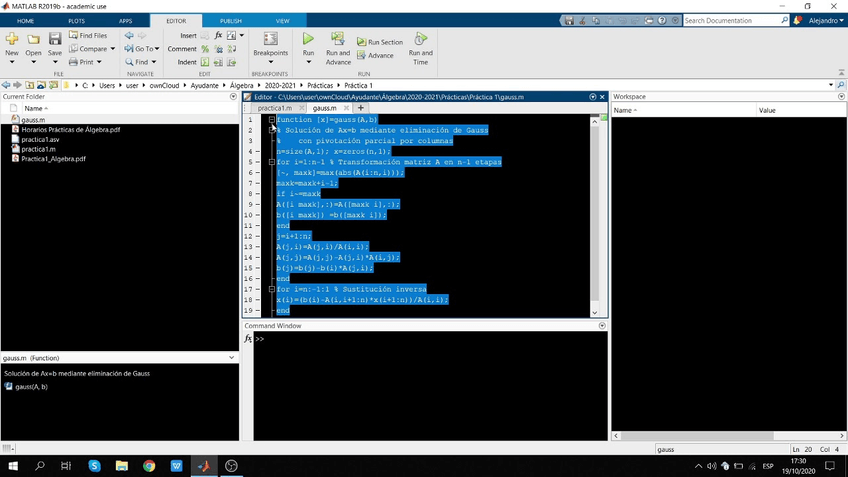Select the Horarios Prácticas de Álgebra.pdf file
Image resolution: width=848 pixels, height=477 pixels.
pos(70,130)
